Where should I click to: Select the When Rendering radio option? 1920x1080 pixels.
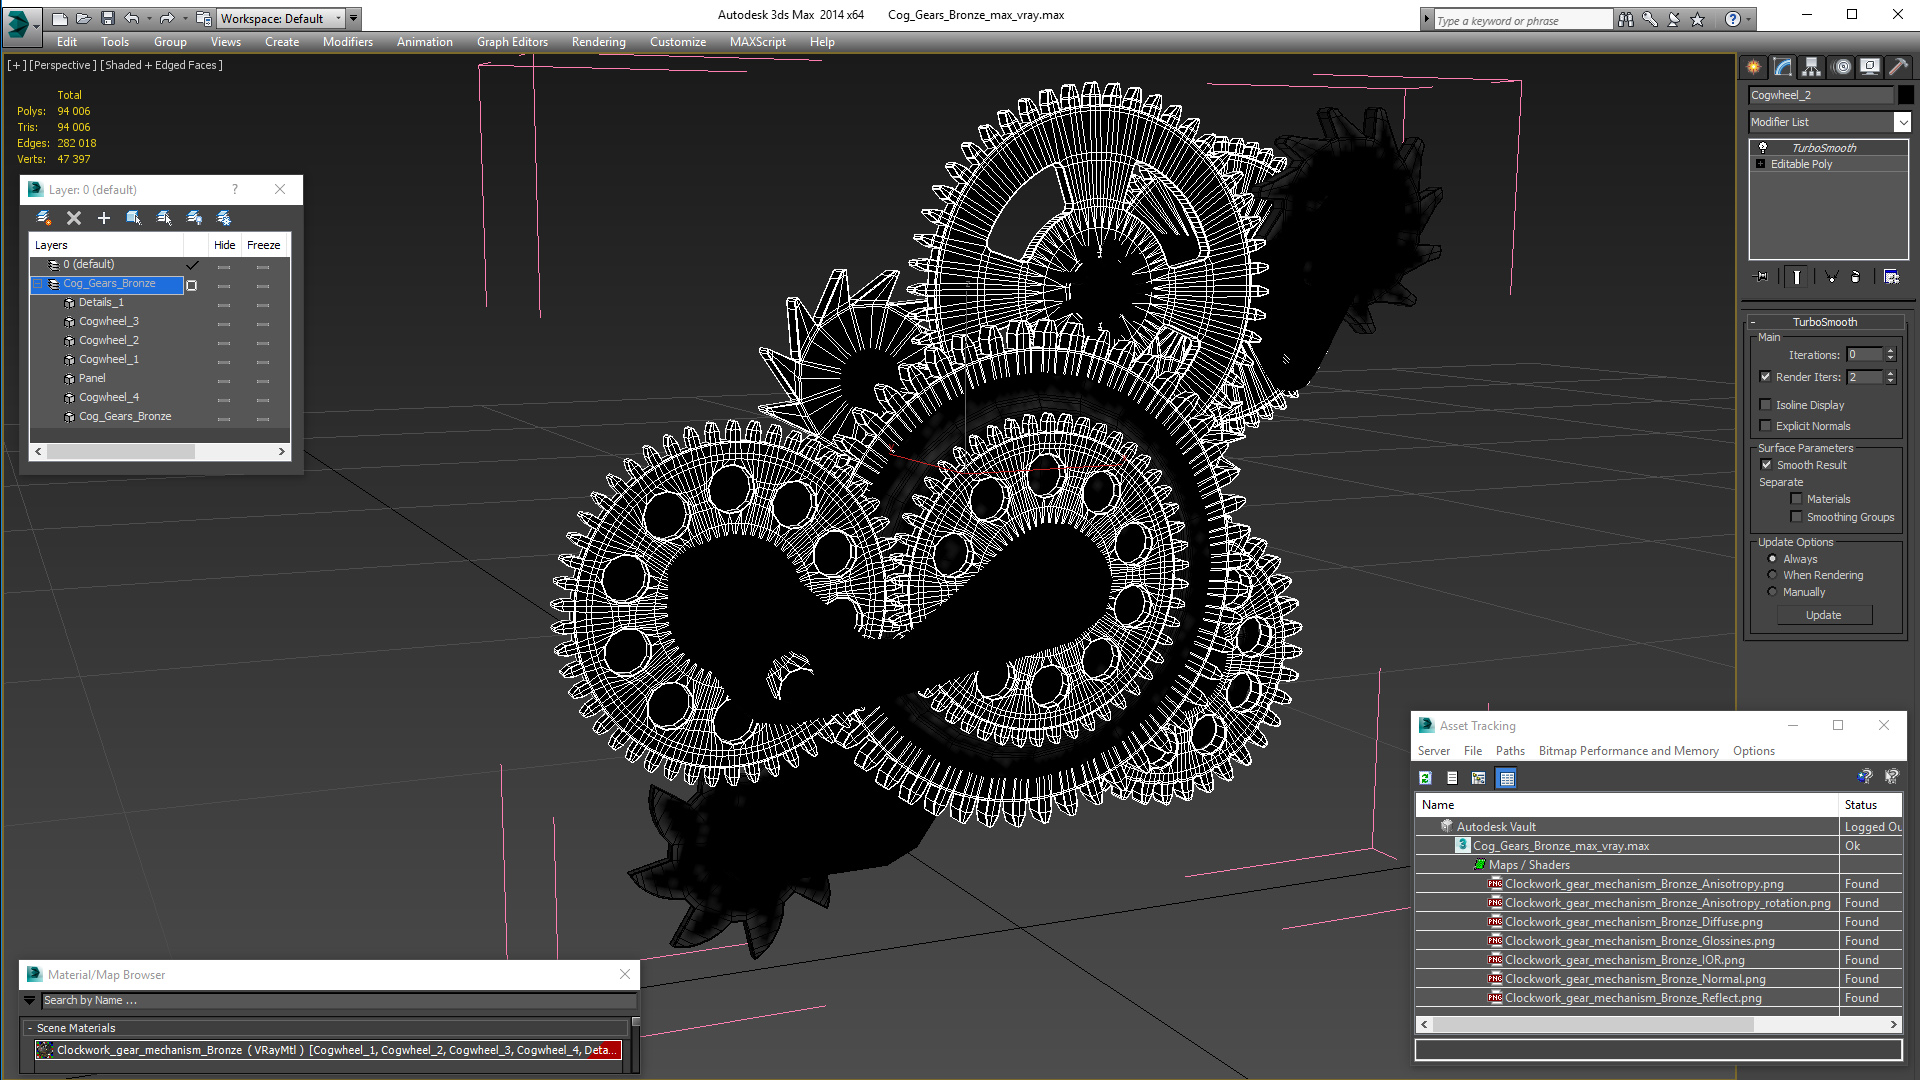[x=1773, y=575]
